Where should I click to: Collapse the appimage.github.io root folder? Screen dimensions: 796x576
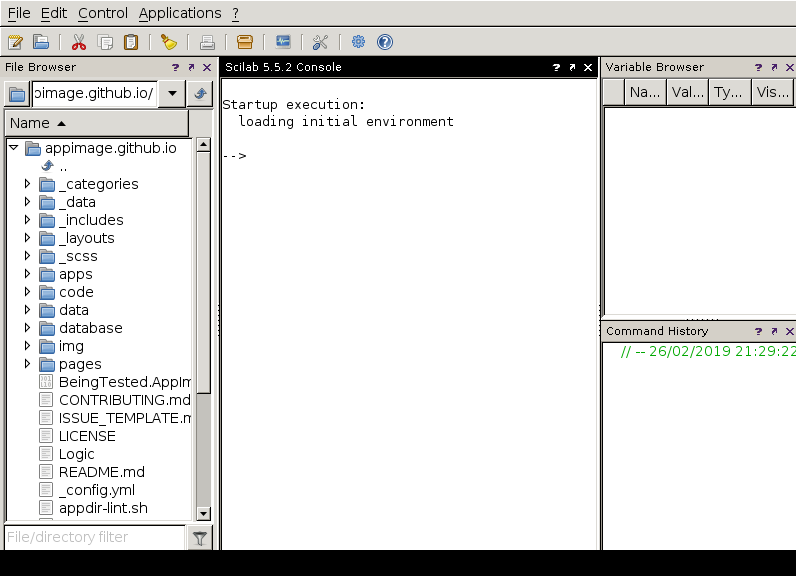click(x=14, y=148)
